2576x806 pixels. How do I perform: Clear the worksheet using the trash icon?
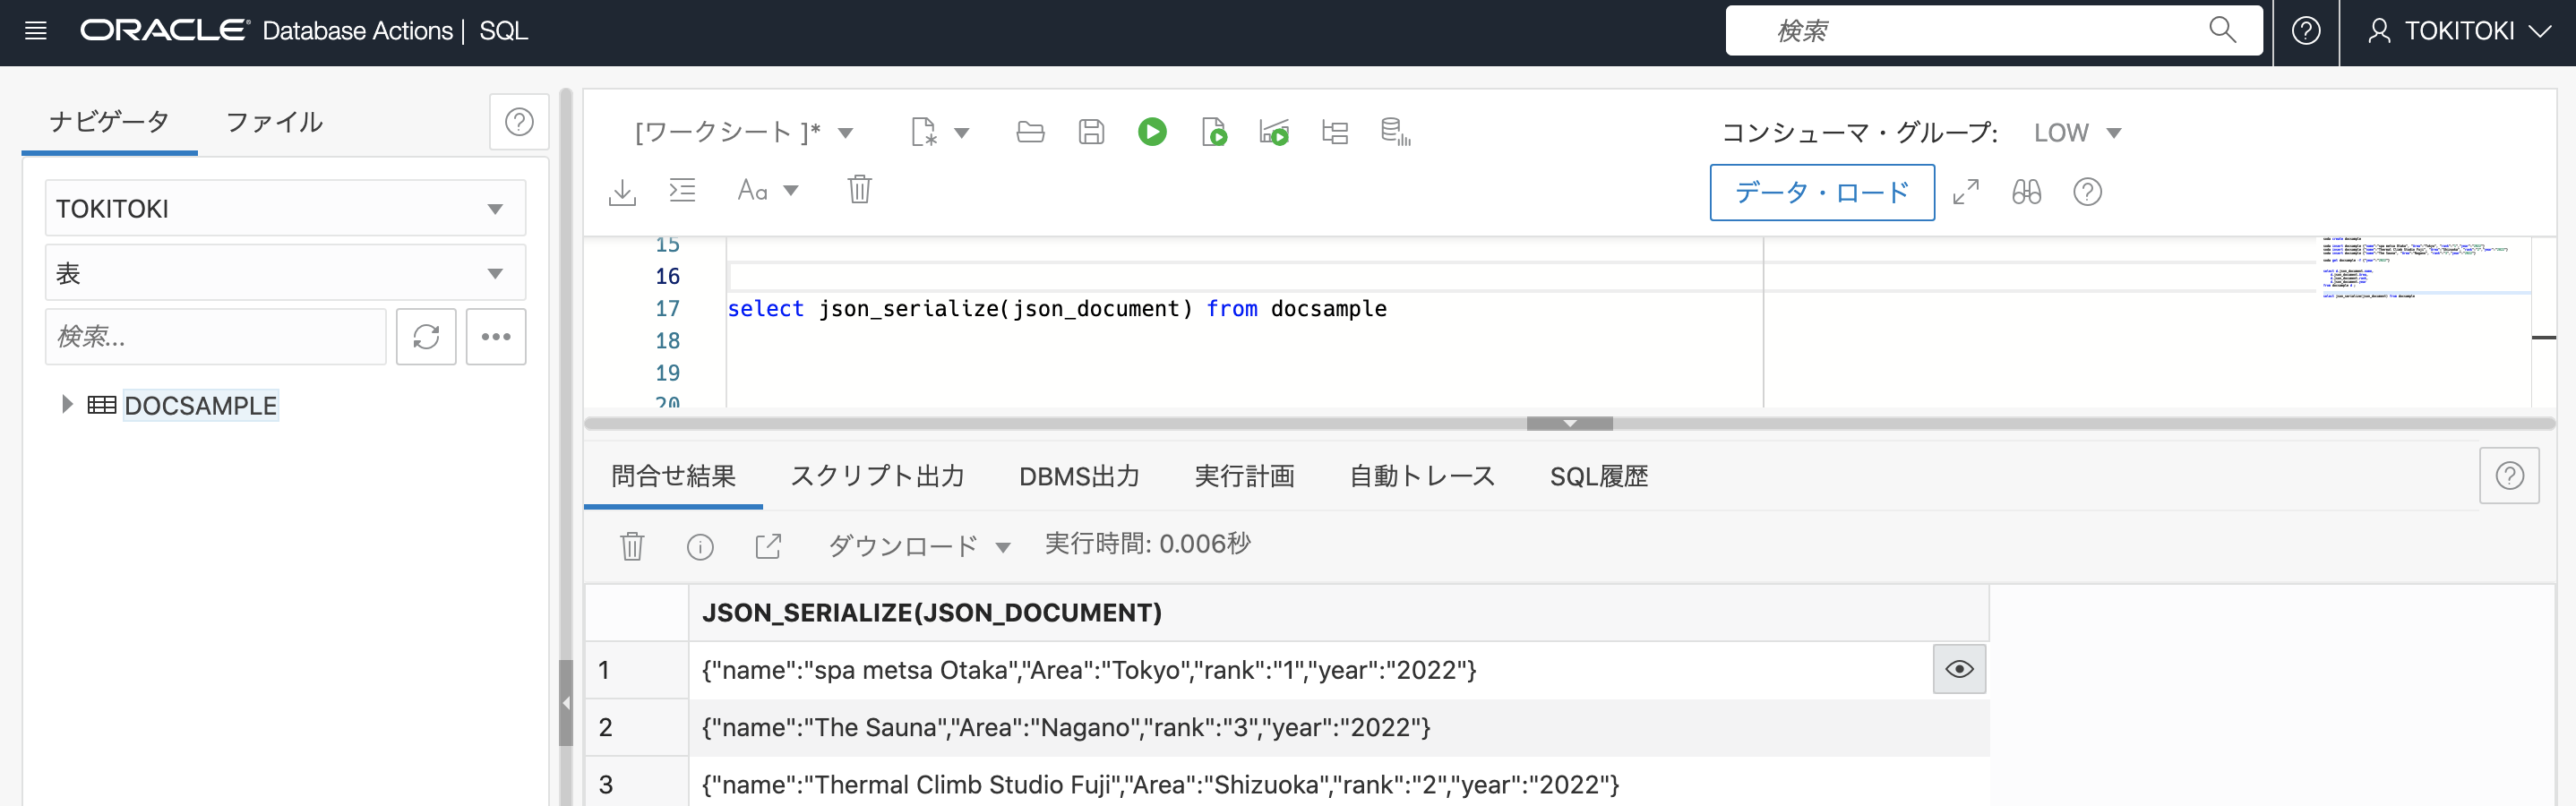(x=859, y=189)
